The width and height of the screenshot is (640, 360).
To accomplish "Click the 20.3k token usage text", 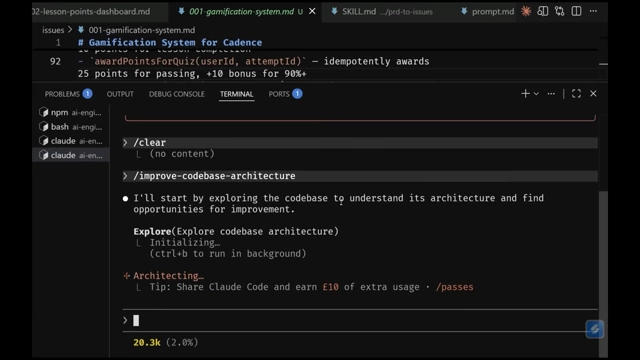I will 147,342.
